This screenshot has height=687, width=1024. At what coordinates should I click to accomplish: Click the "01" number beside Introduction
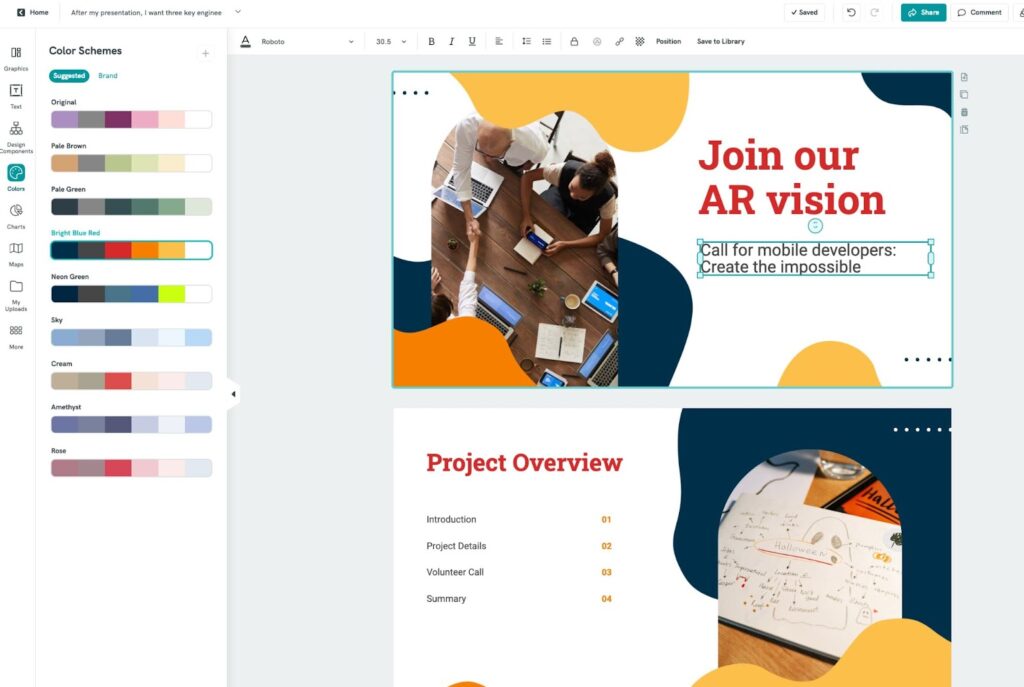click(606, 520)
